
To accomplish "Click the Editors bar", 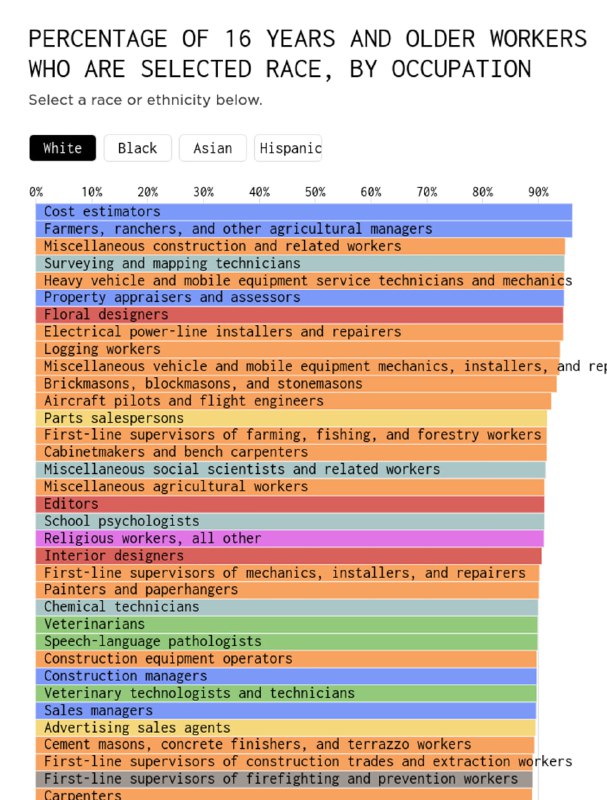I will pyautogui.click(x=290, y=504).
